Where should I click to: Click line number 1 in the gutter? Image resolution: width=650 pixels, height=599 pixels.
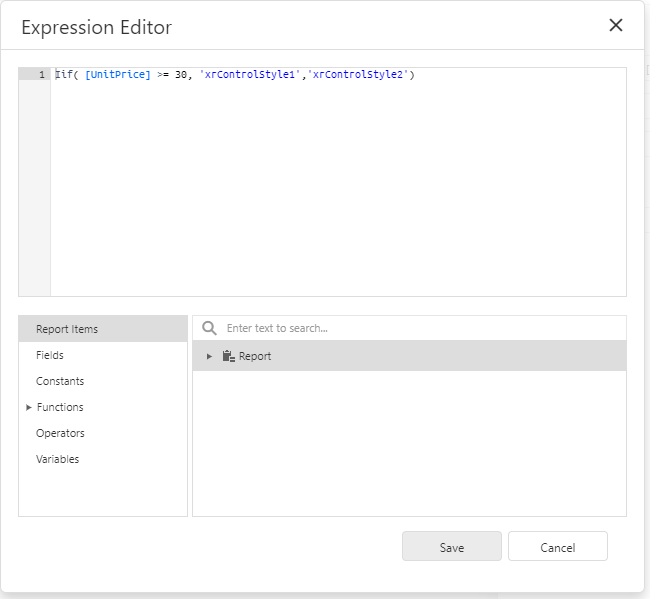coord(41,75)
